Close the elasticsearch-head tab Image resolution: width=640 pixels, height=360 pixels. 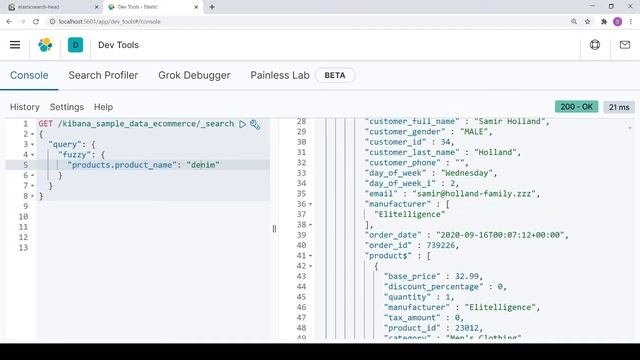click(x=97, y=7)
